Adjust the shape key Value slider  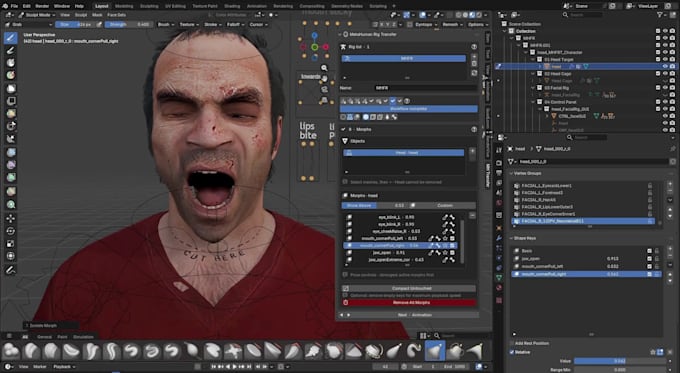[x=620, y=361]
